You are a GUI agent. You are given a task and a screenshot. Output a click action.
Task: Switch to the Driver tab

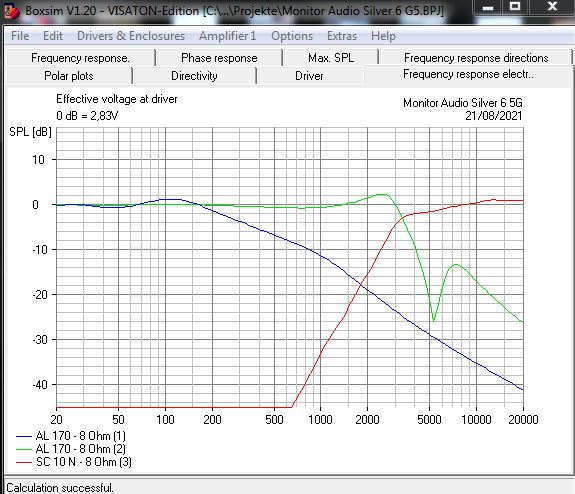tap(309, 76)
